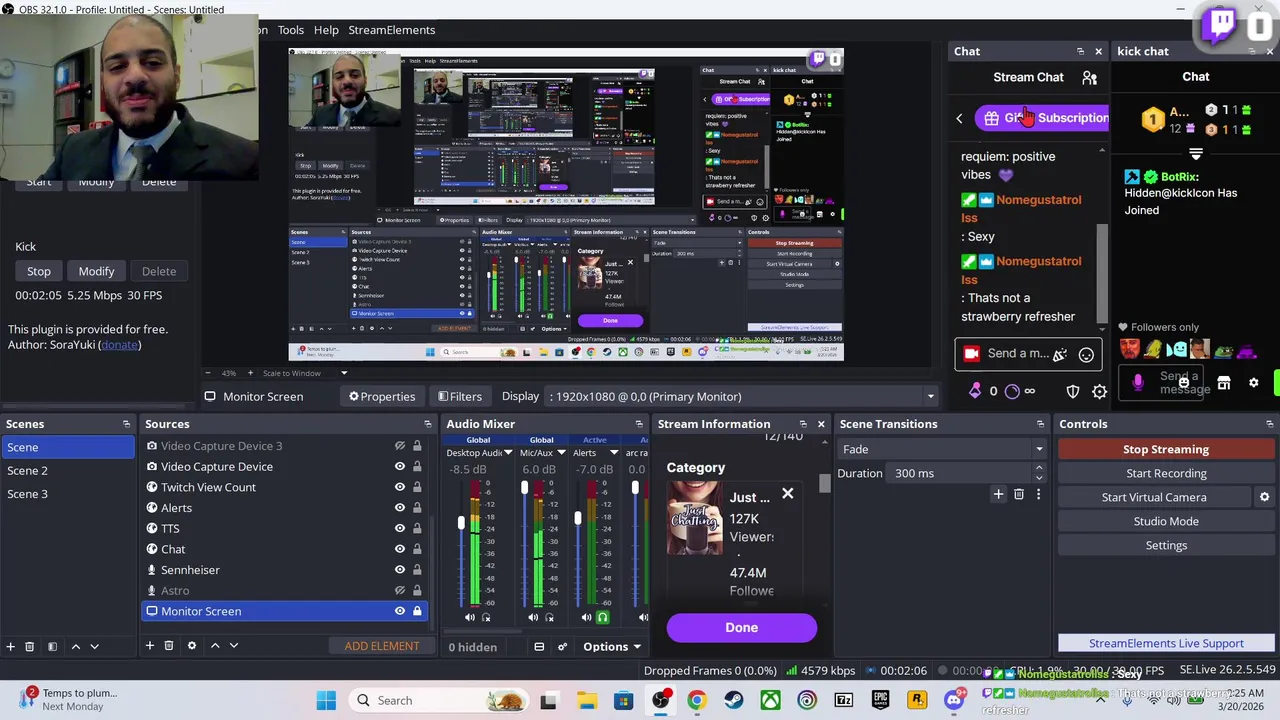
Task: Open kick chat settings gear
Action: pyautogui.click(x=1253, y=383)
